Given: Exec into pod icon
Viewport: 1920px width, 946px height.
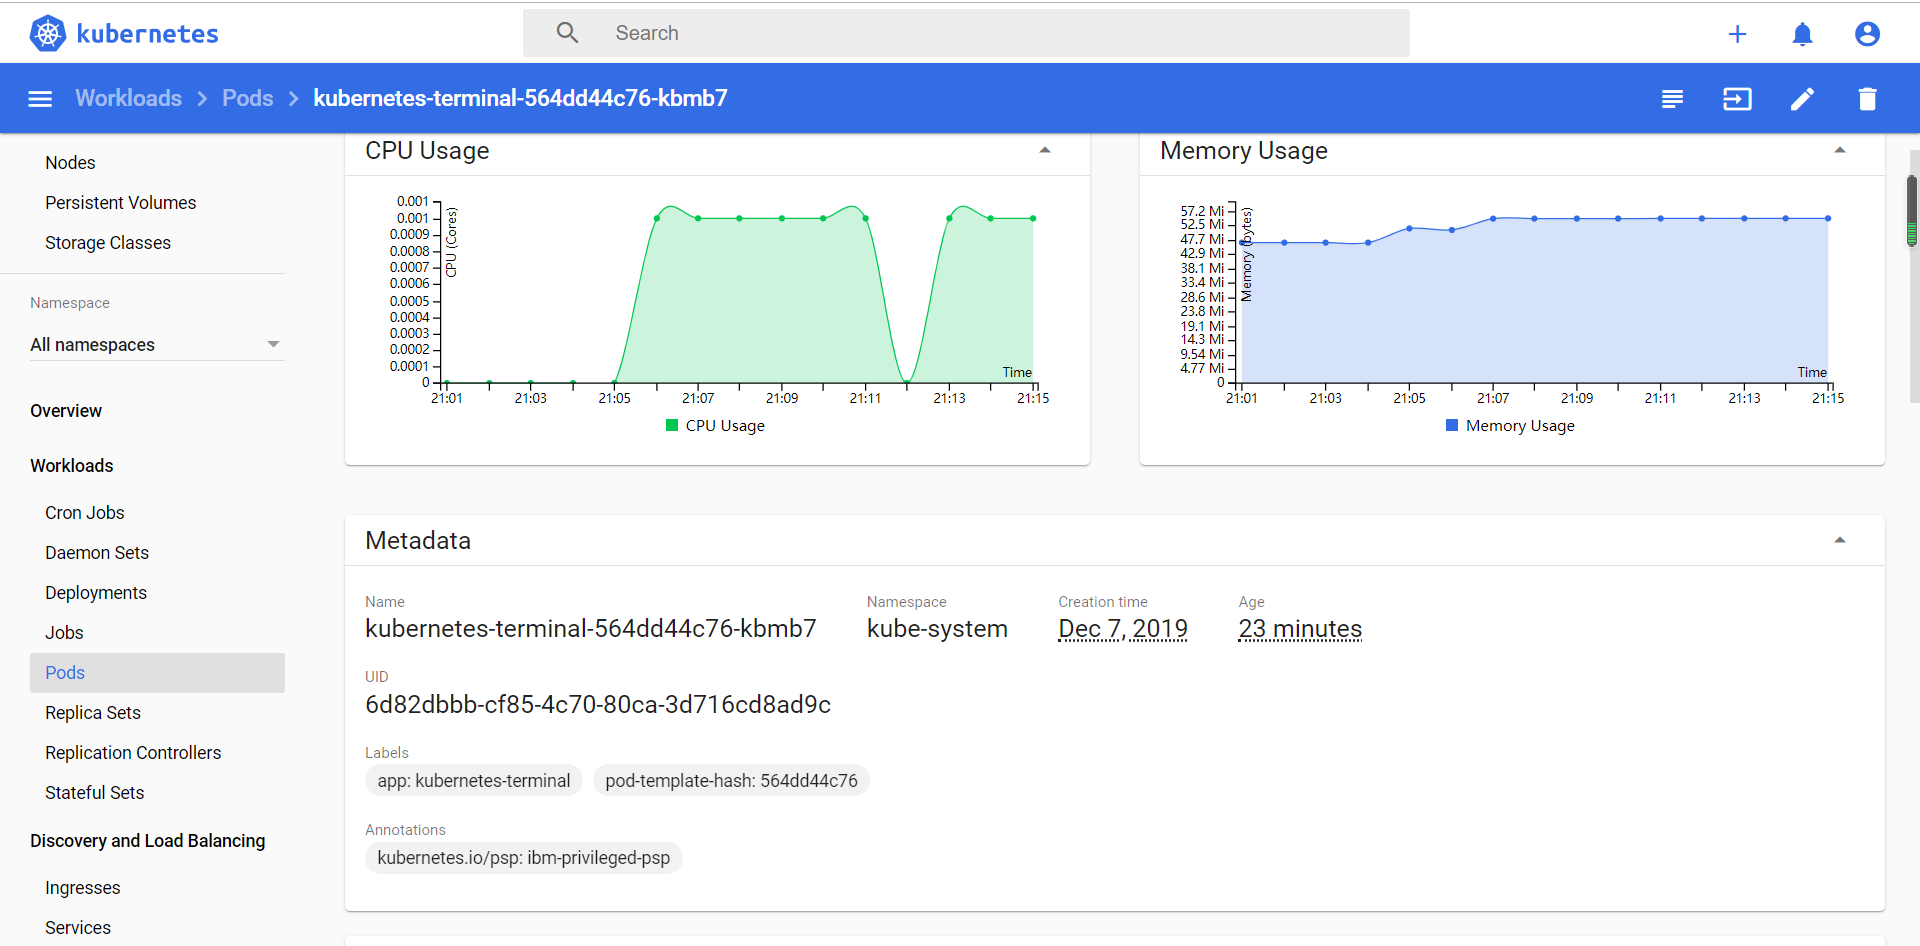Looking at the screenshot, I should tap(1737, 98).
